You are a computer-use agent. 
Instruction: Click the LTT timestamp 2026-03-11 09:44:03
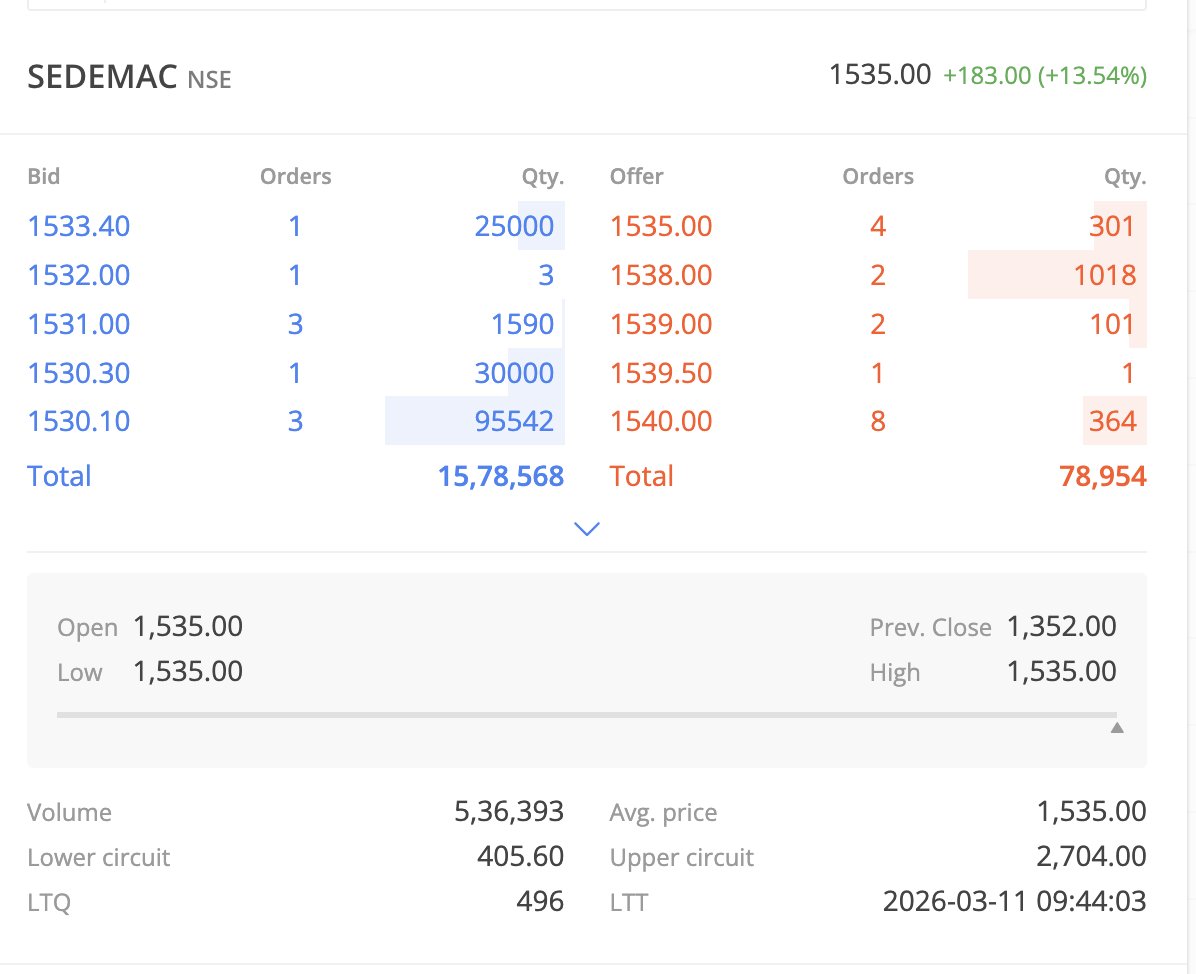pyautogui.click(x=1014, y=901)
